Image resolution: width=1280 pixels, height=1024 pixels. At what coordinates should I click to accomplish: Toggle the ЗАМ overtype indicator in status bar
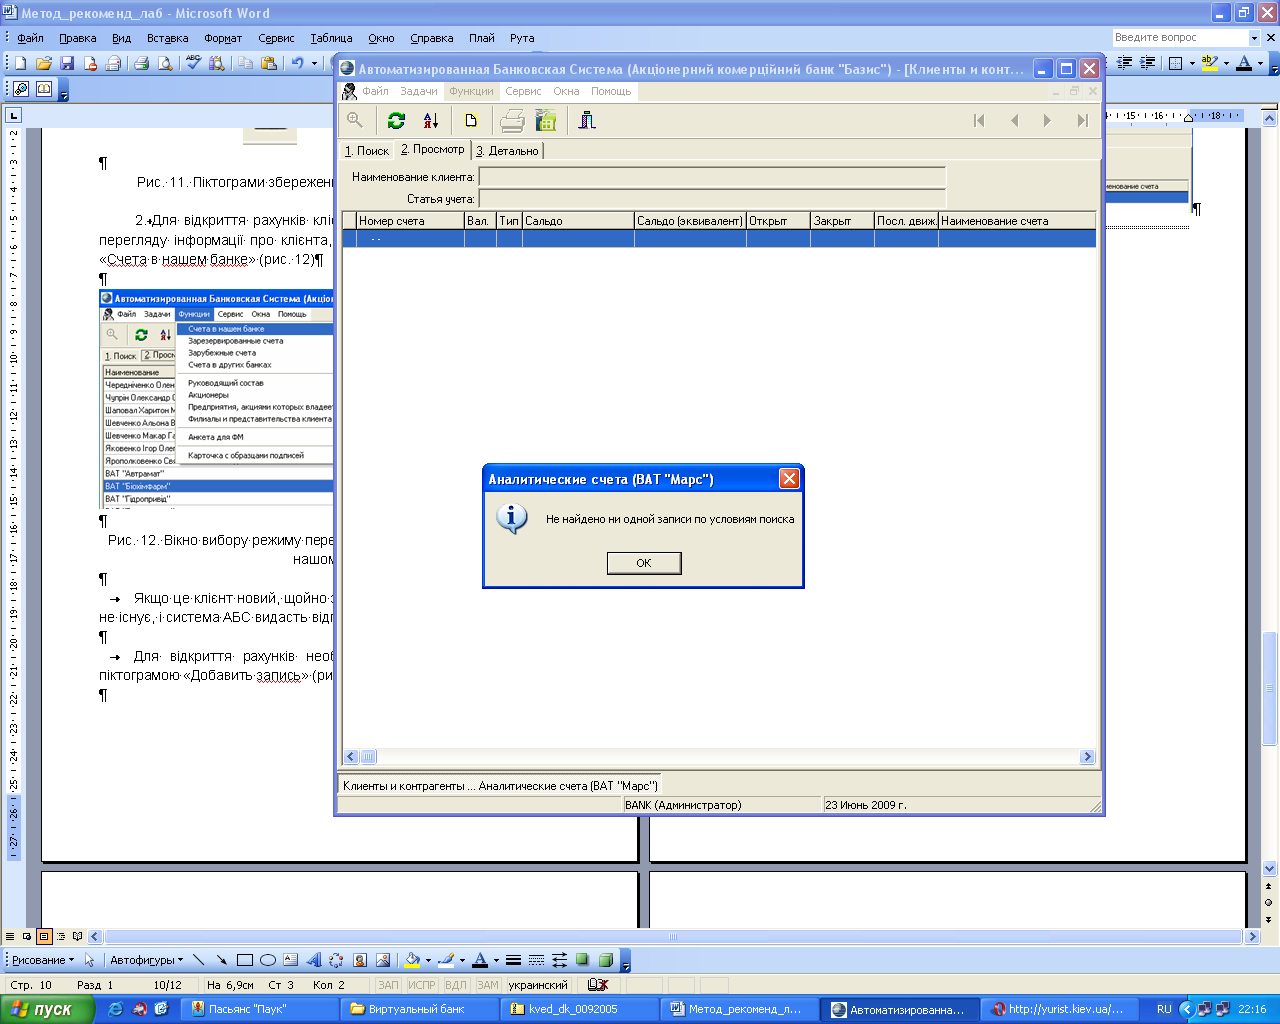click(487, 985)
